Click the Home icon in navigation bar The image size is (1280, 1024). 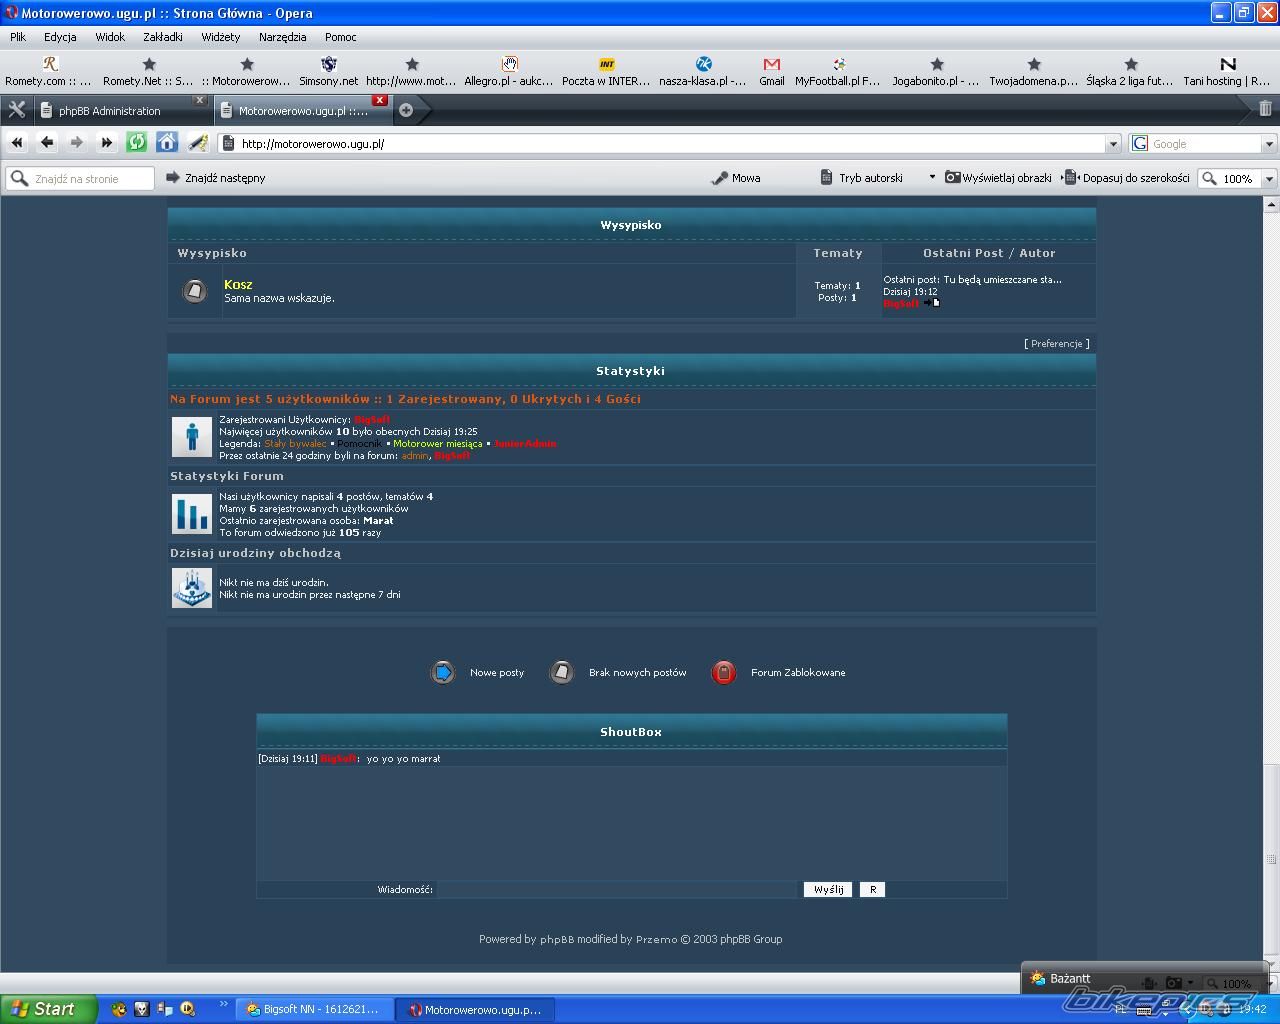click(167, 143)
